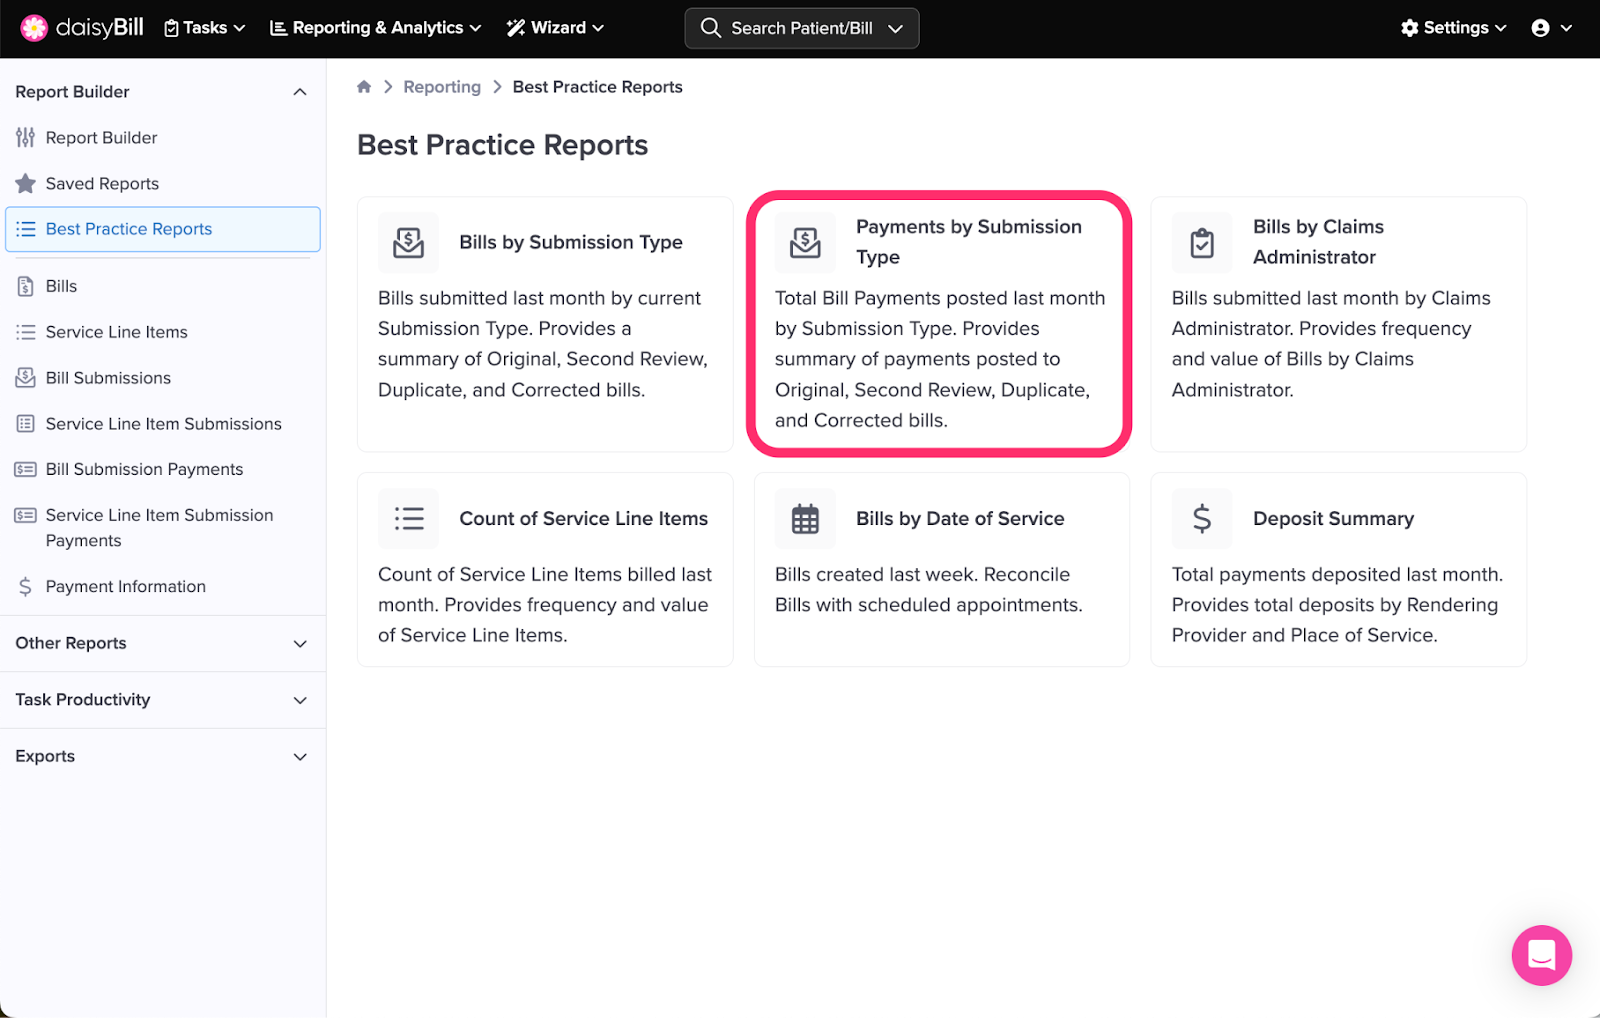Click the Count of Service Line Items list icon

tap(408, 518)
